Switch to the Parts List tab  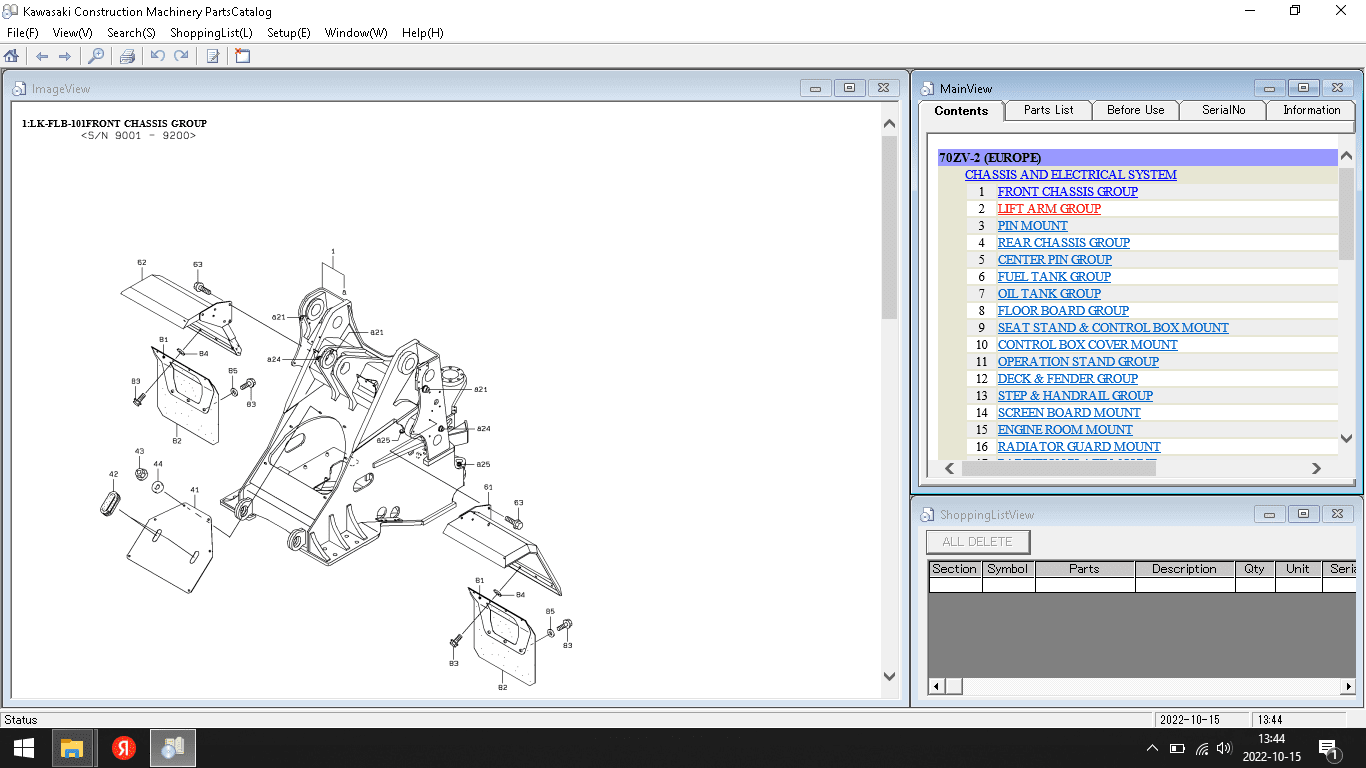tap(1048, 110)
